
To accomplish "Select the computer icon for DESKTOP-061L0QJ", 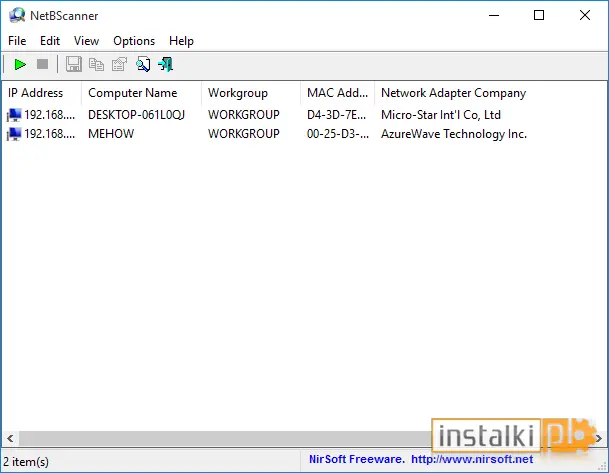I will click(14, 115).
